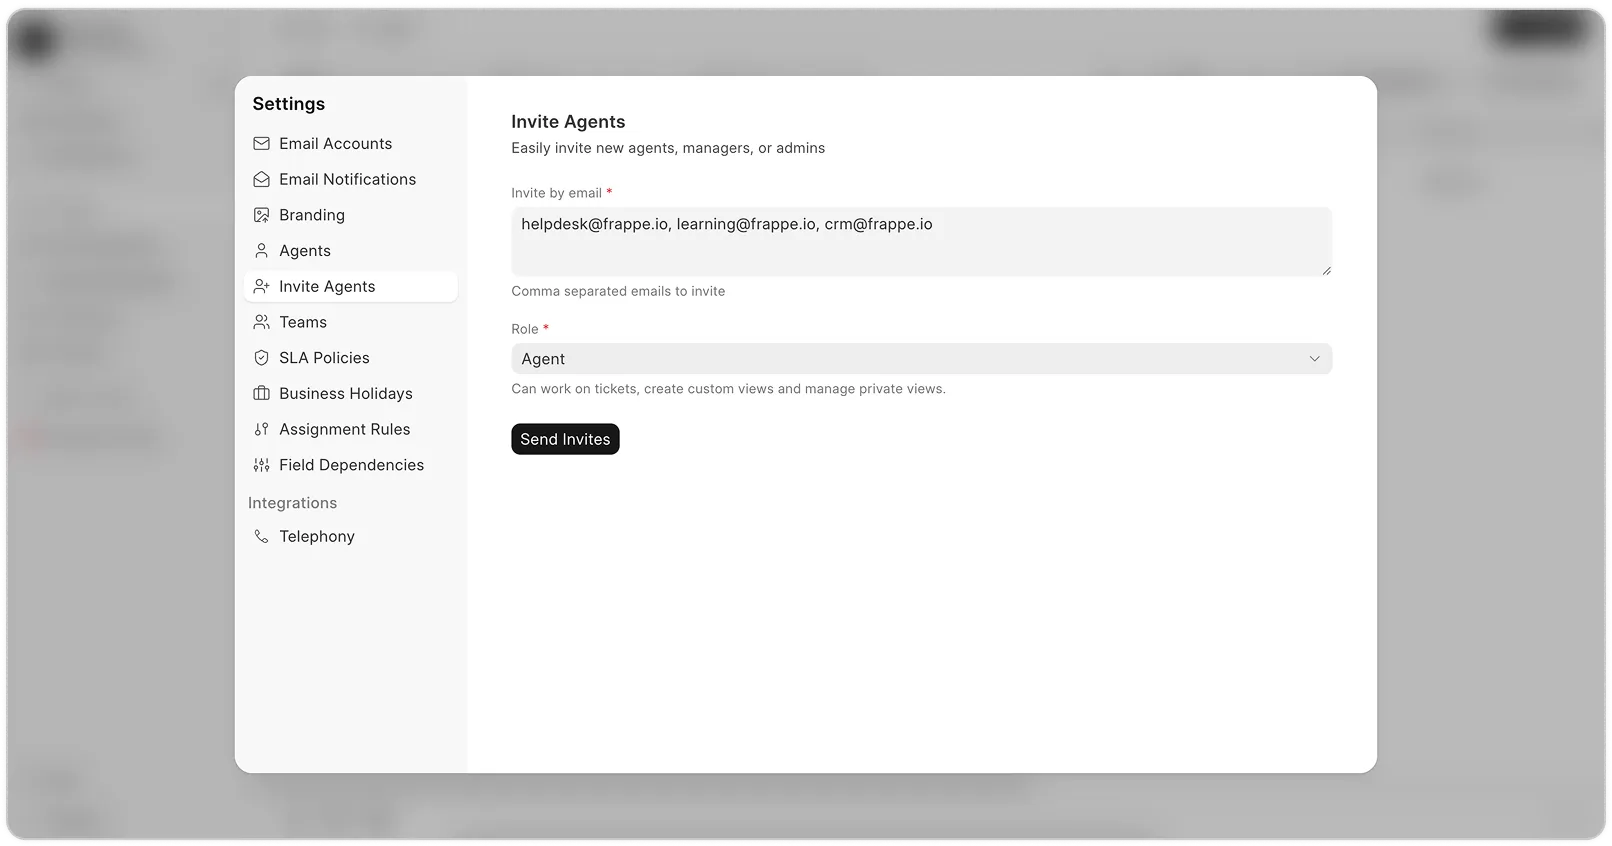Select the Invite Agents menu item

[327, 287]
